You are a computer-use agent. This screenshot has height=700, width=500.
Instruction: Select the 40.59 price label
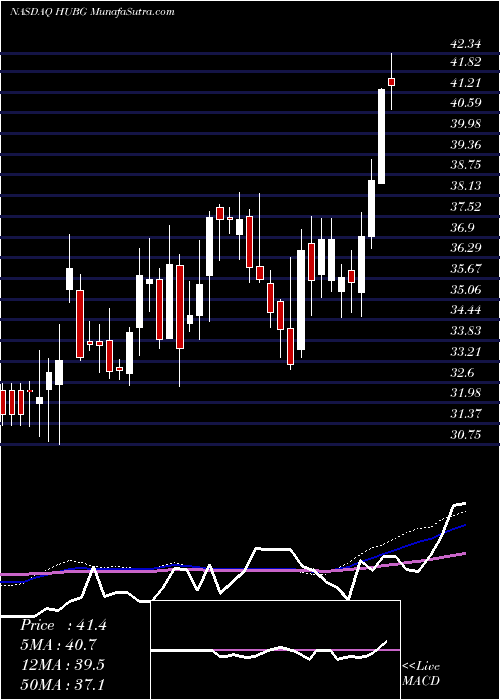466,103
